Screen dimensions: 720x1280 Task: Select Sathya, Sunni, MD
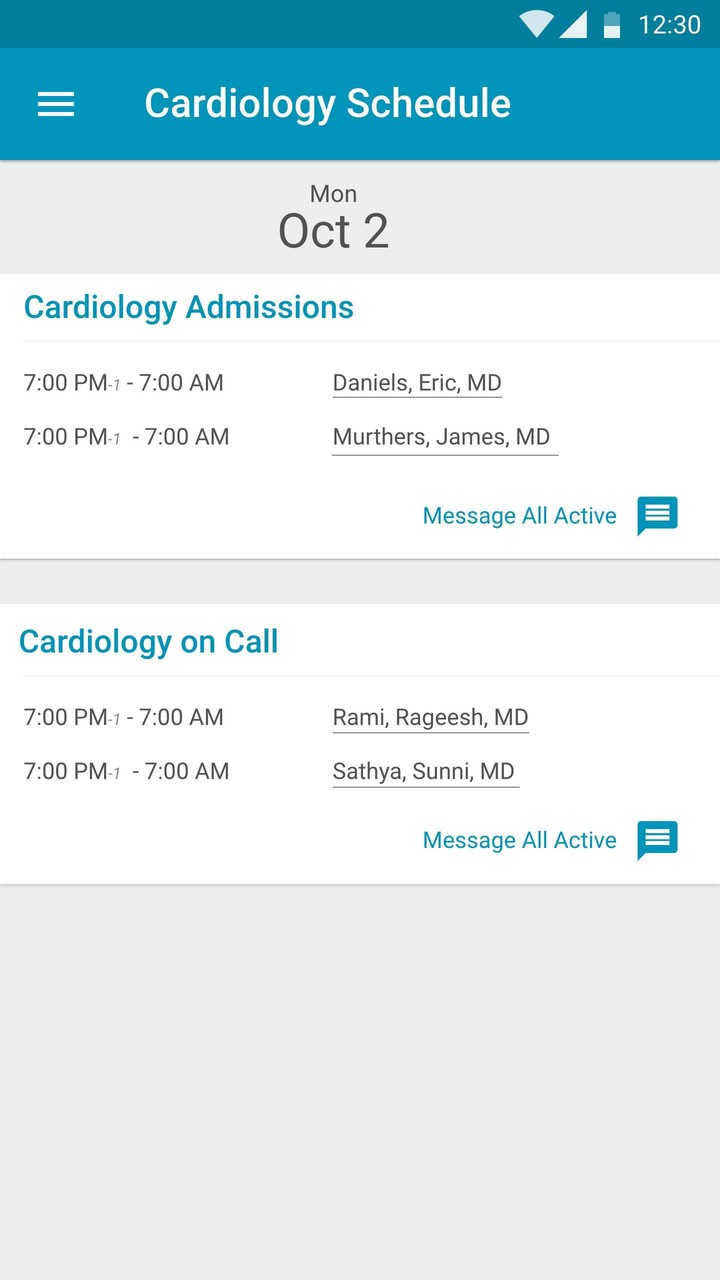click(x=424, y=771)
